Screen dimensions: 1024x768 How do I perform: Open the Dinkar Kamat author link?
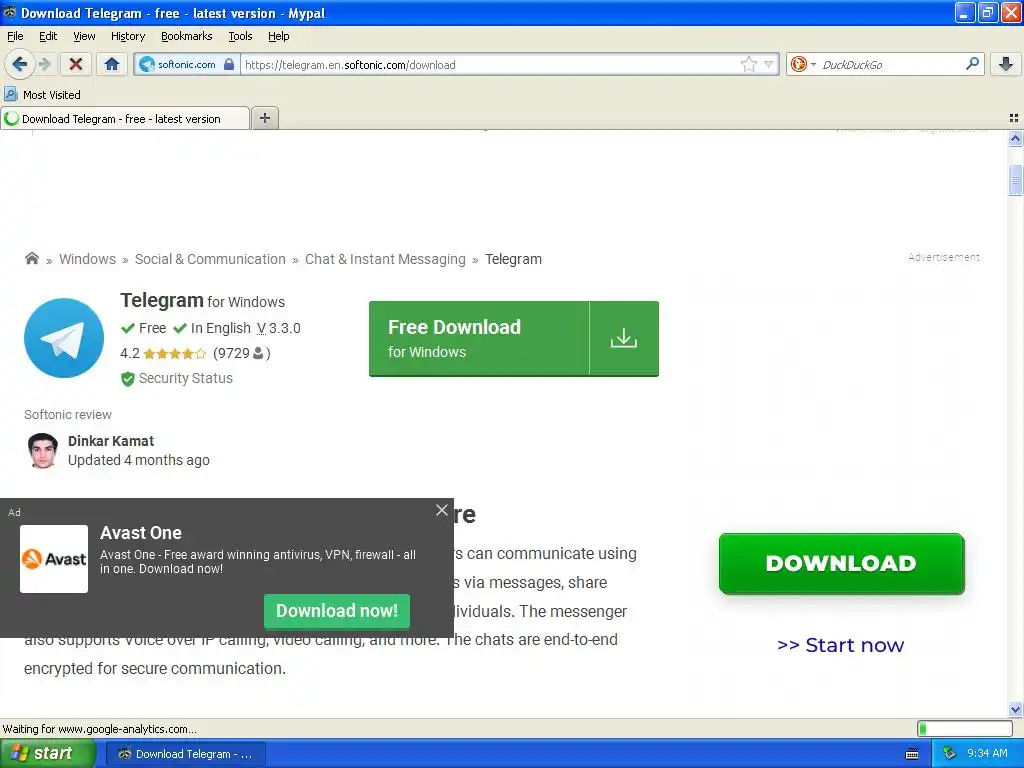click(111, 441)
